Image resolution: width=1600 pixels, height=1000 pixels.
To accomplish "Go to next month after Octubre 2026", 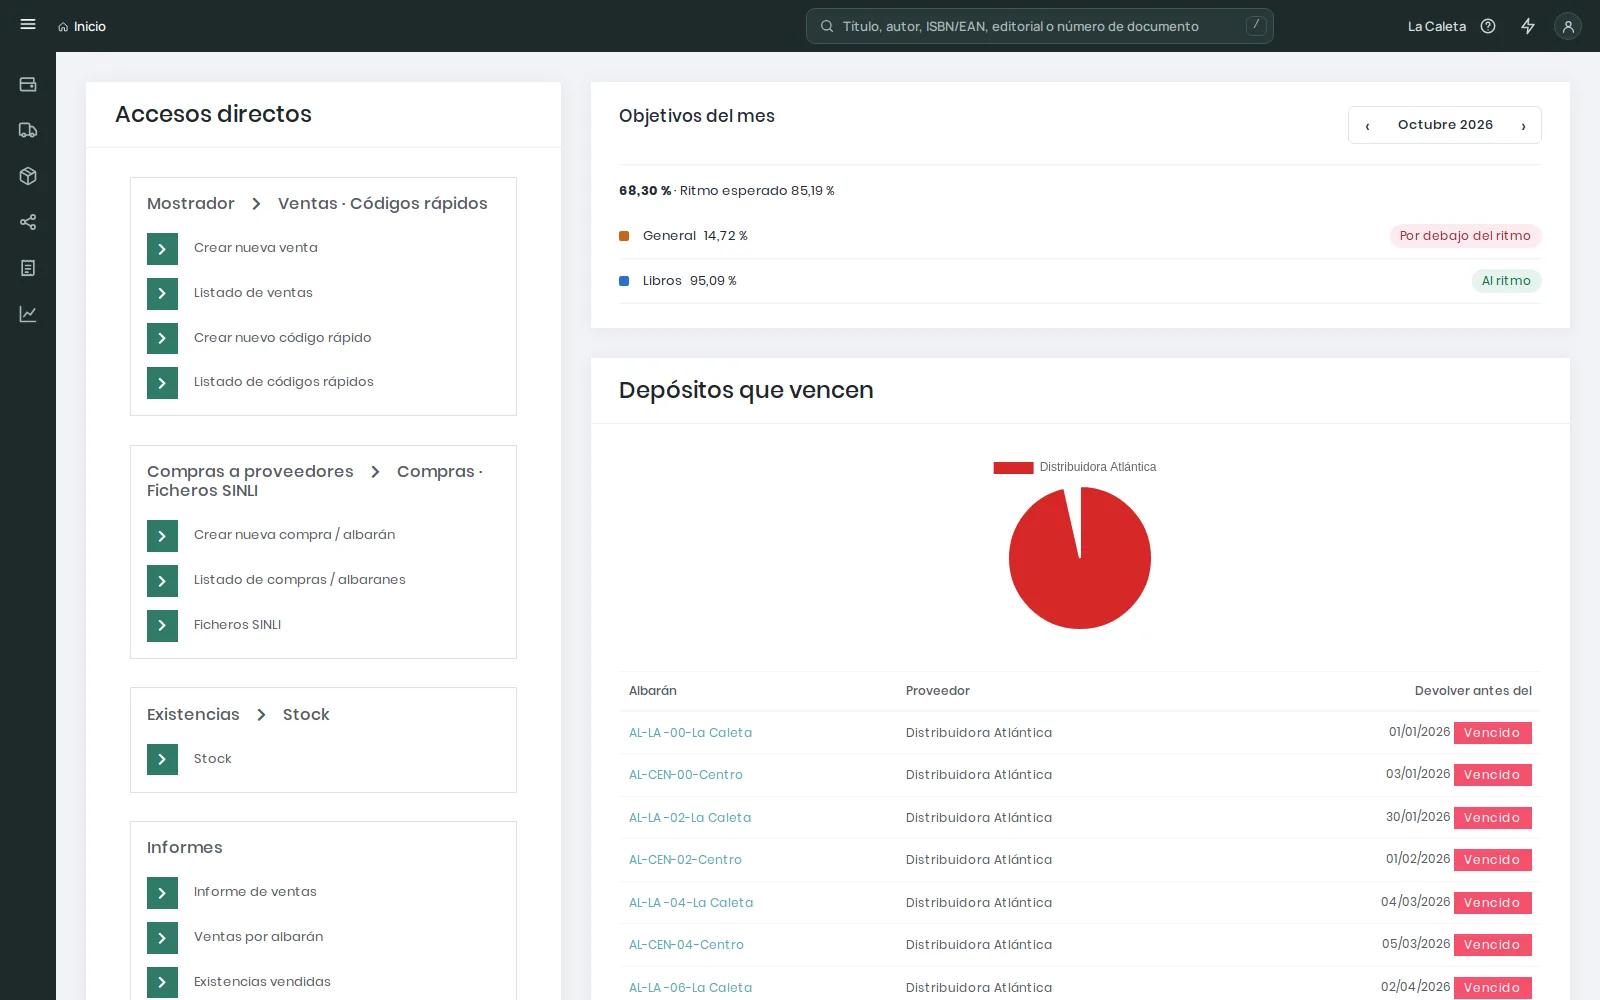I will pyautogui.click(x=1523, y=125).
